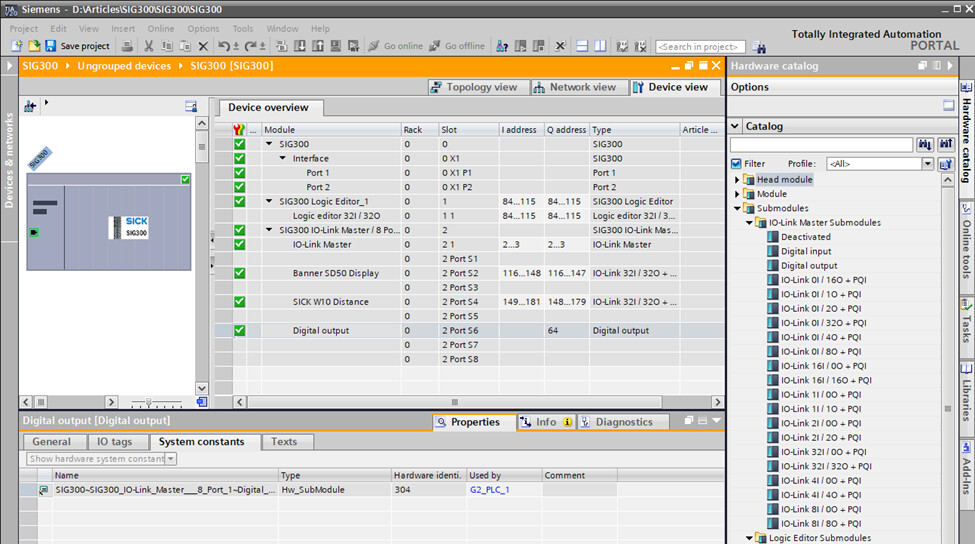Click the Download to device icon

click(x=300, y=46)
